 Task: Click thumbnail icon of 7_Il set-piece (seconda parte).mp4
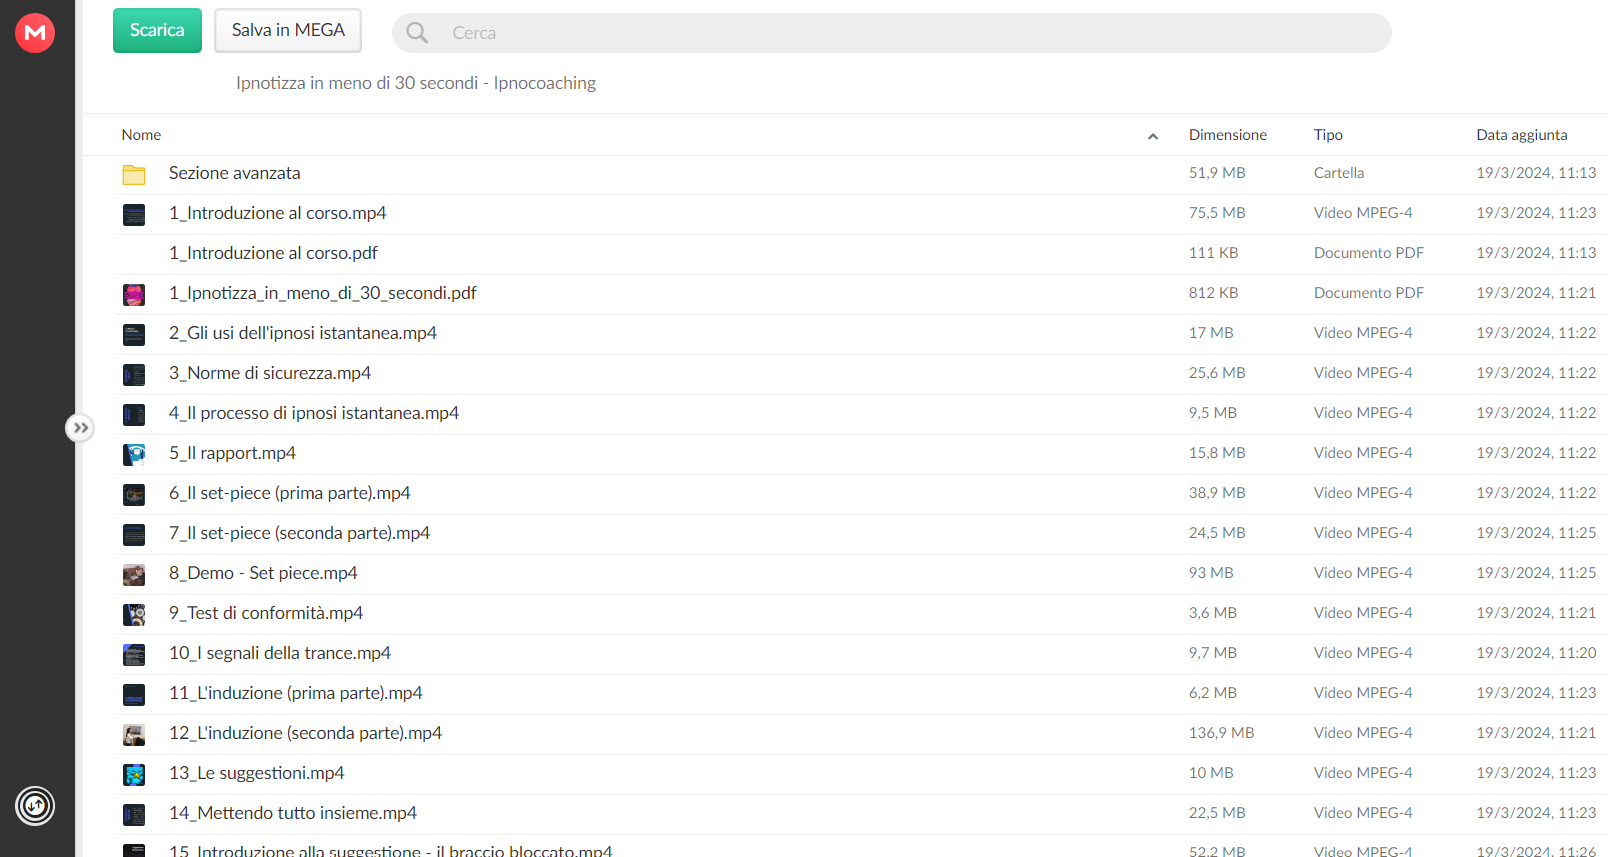pyautogui.click(x=134, y=534)
